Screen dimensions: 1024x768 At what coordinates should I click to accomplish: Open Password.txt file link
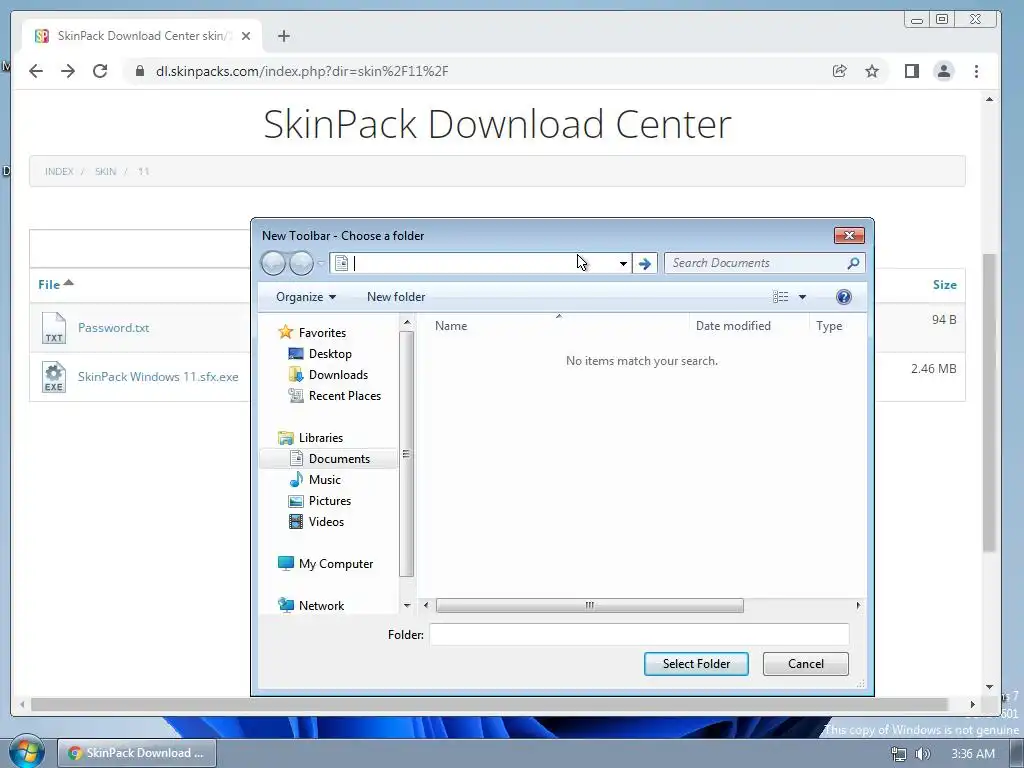(114, 328)
